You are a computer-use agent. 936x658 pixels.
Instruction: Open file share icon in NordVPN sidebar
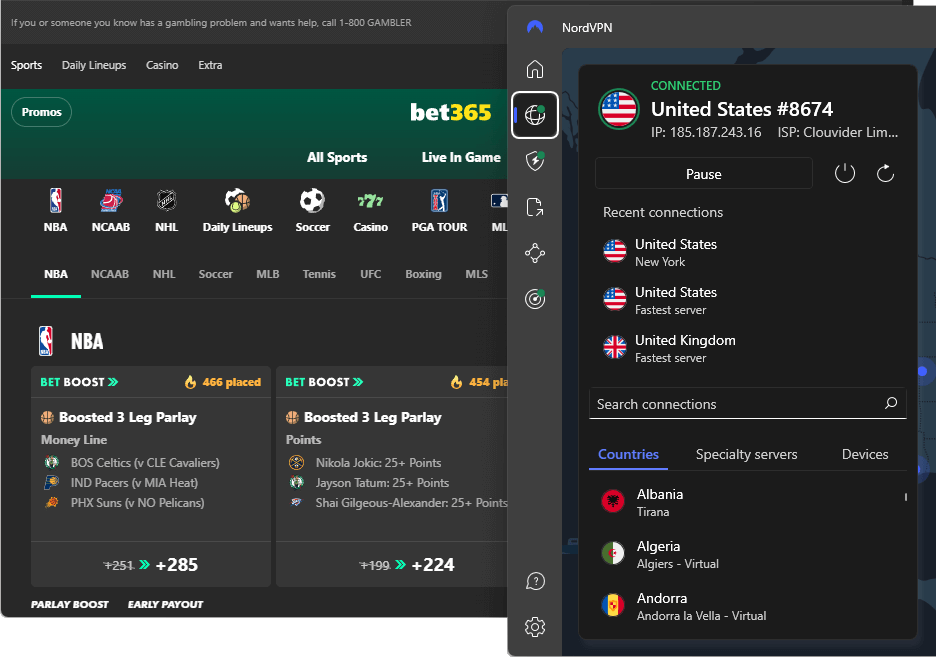(x=535, y=207)
